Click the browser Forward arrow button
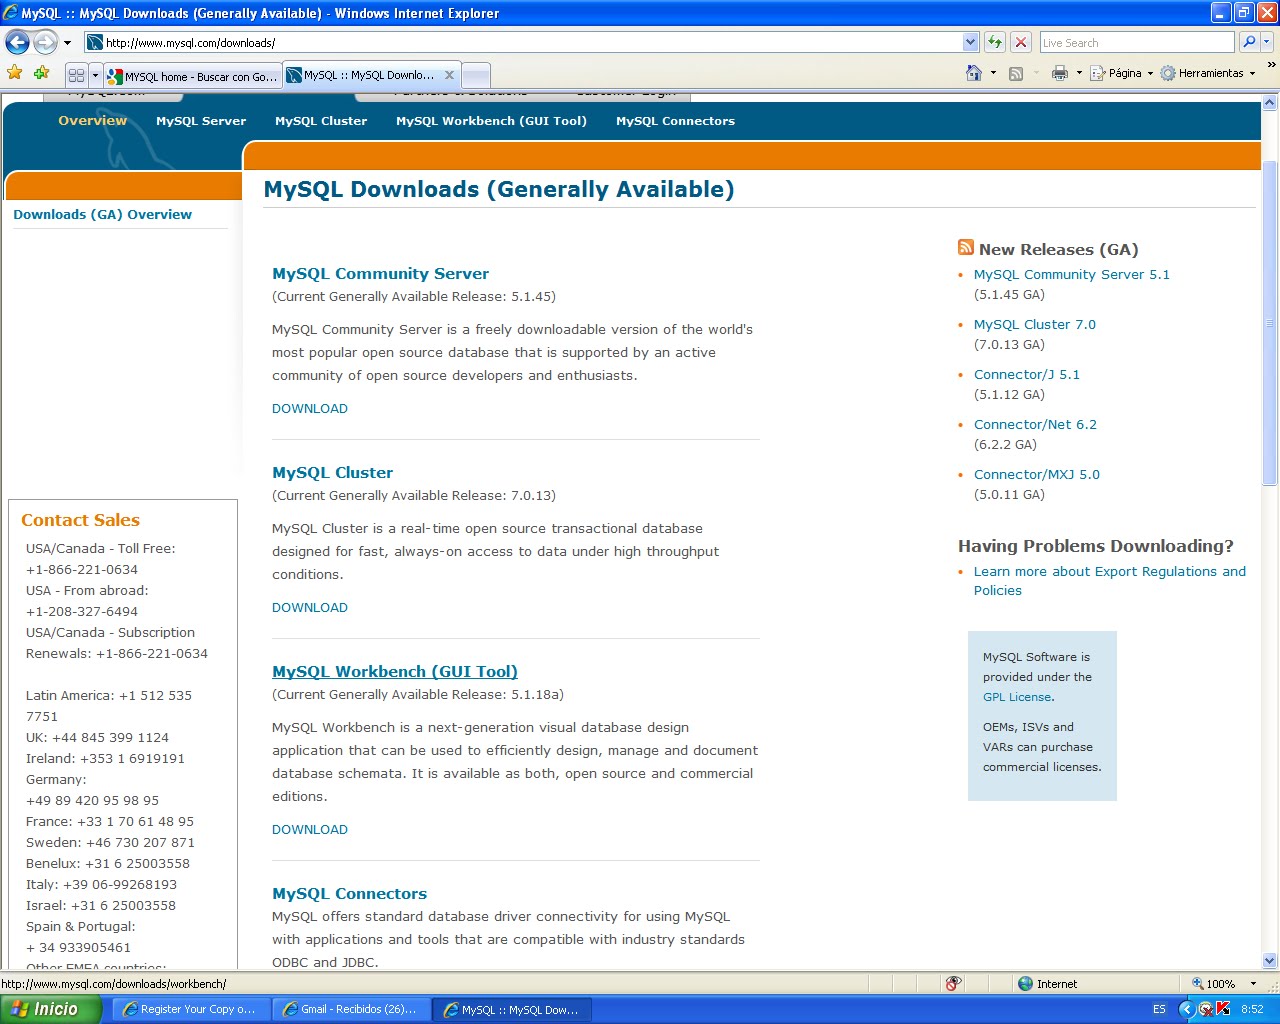 coord(45,42)
